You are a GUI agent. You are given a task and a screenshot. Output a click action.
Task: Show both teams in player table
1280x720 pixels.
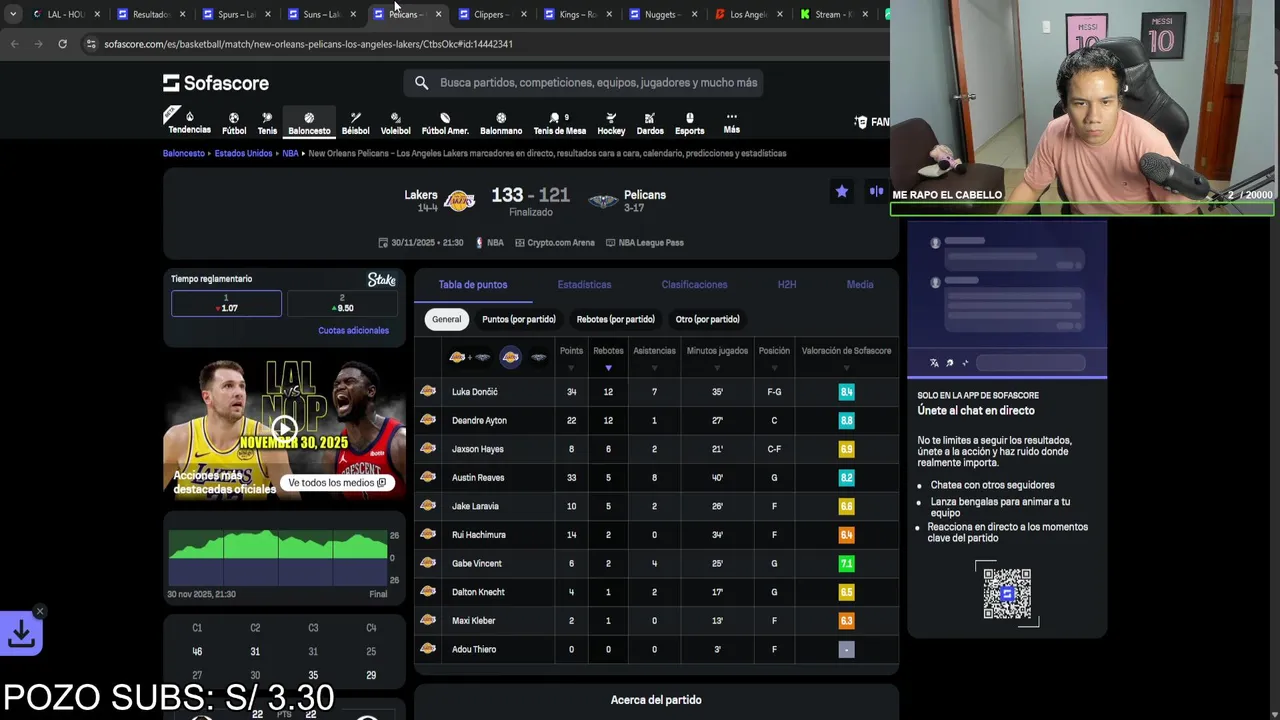pyautogui.click(x=469, y=357)
